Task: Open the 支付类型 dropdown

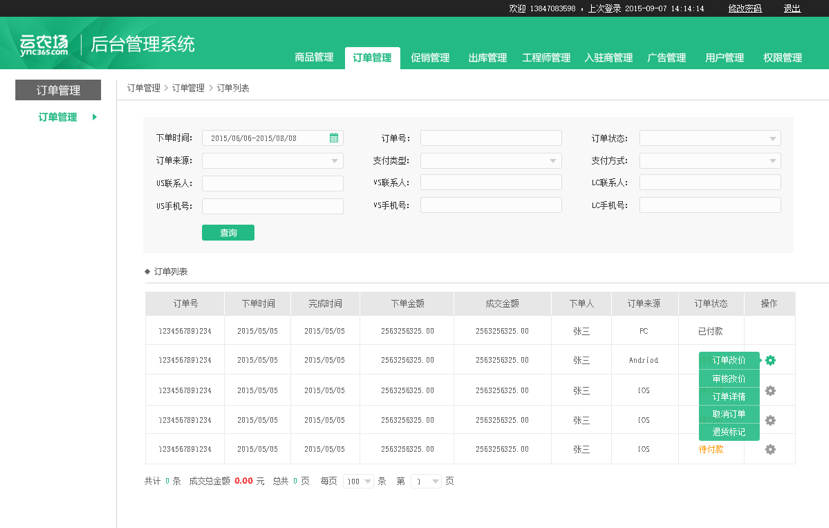Action: (491, 161)
